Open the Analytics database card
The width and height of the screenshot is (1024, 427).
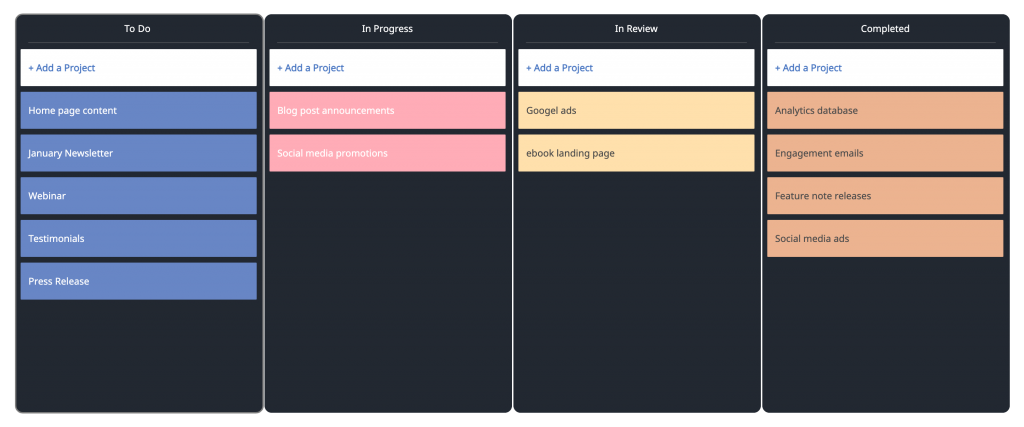(x=885, y=111)
